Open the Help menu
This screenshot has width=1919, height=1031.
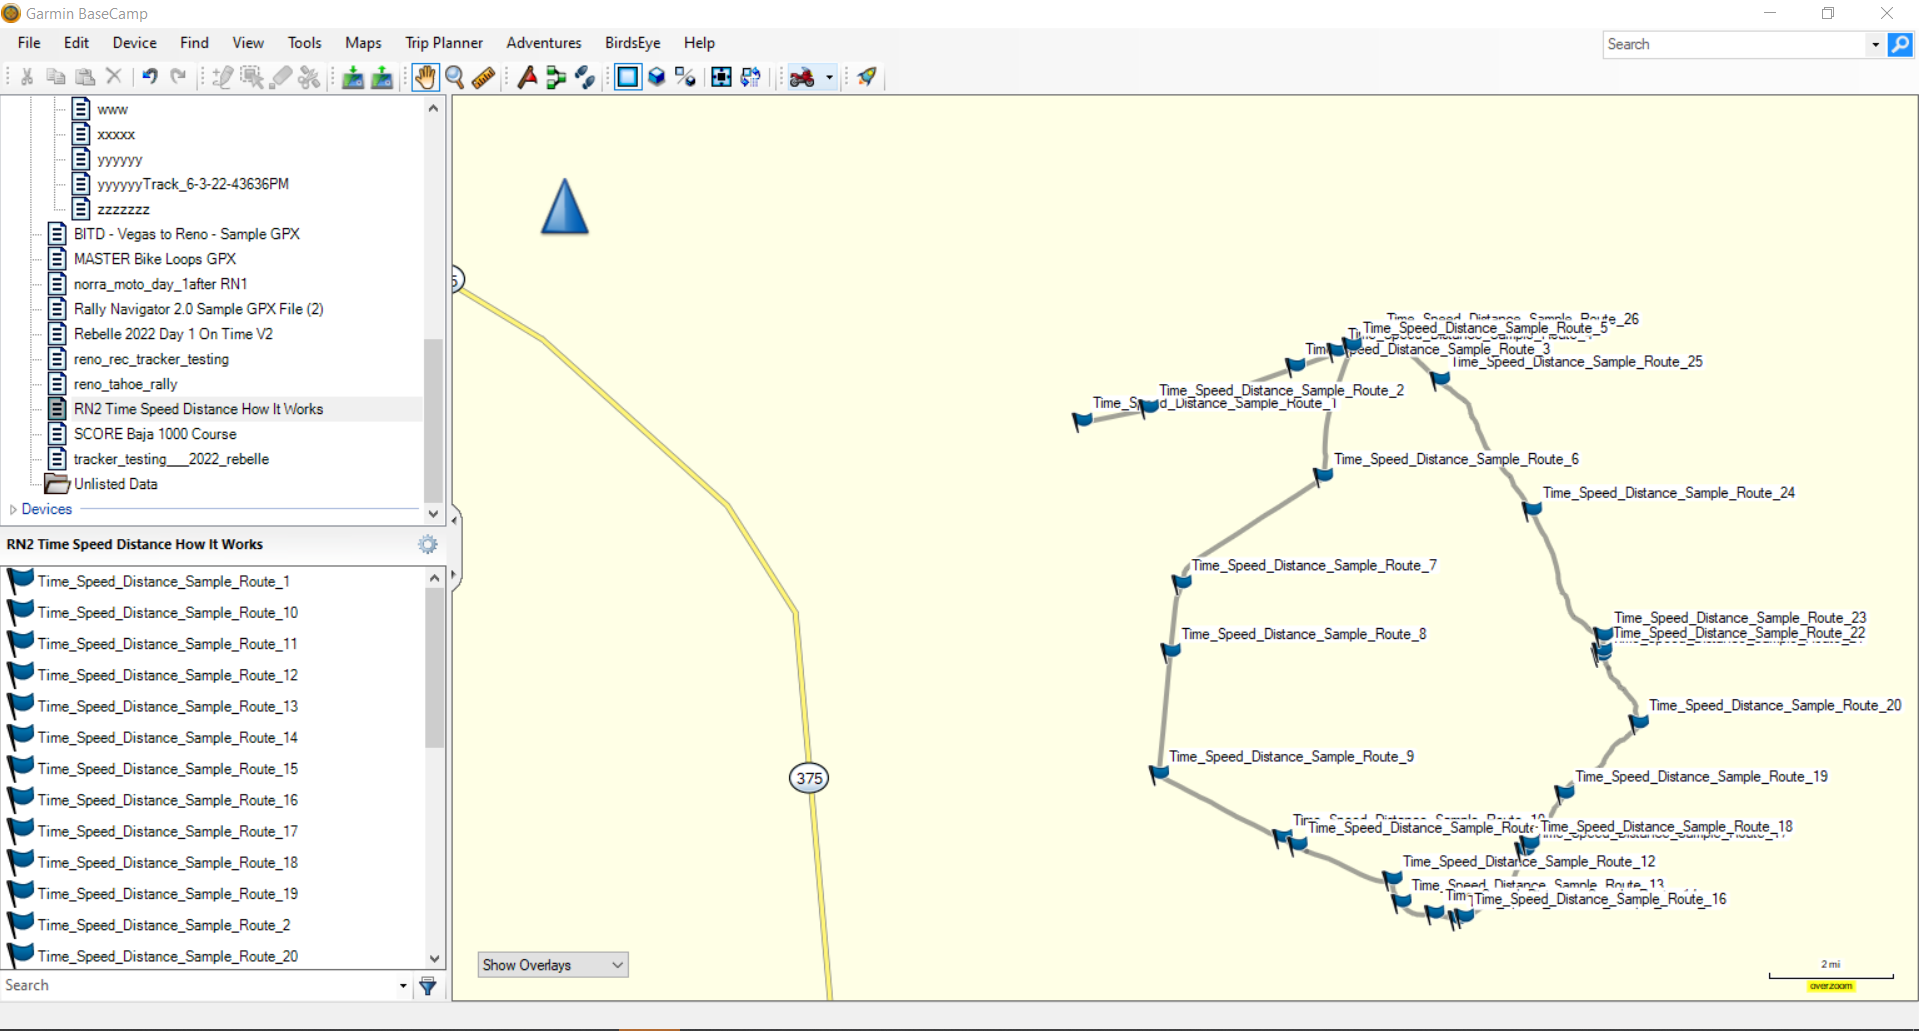pos(699,43)
